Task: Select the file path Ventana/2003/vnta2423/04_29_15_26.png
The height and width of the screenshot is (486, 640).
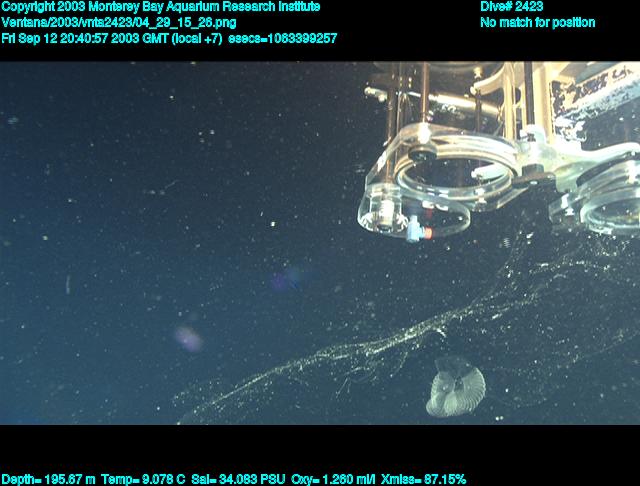Action: (119, 22)
